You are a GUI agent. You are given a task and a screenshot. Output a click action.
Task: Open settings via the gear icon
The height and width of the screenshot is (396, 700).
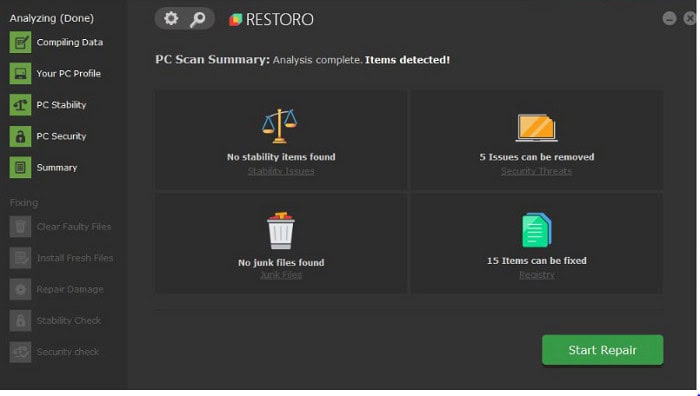pos(171,19)
